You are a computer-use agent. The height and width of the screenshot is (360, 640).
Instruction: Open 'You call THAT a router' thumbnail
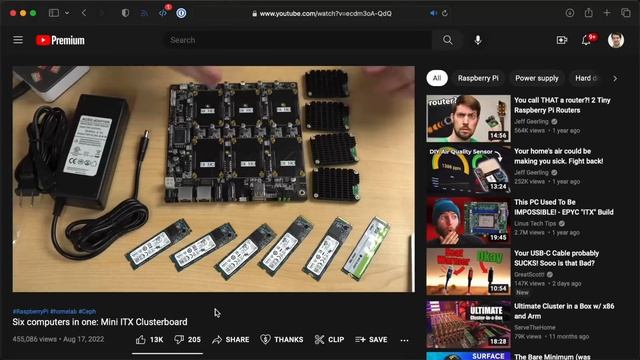[468, 118]
